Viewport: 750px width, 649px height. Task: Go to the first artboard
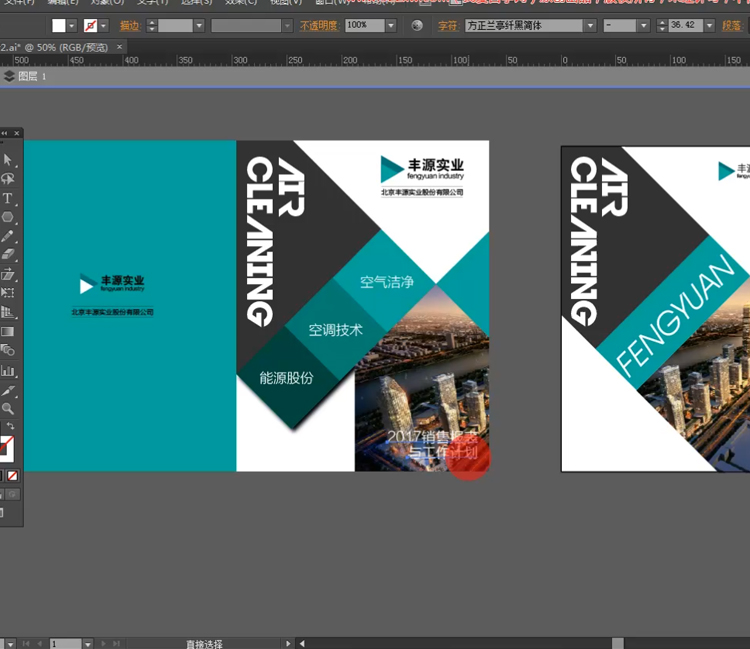point(26,644)
